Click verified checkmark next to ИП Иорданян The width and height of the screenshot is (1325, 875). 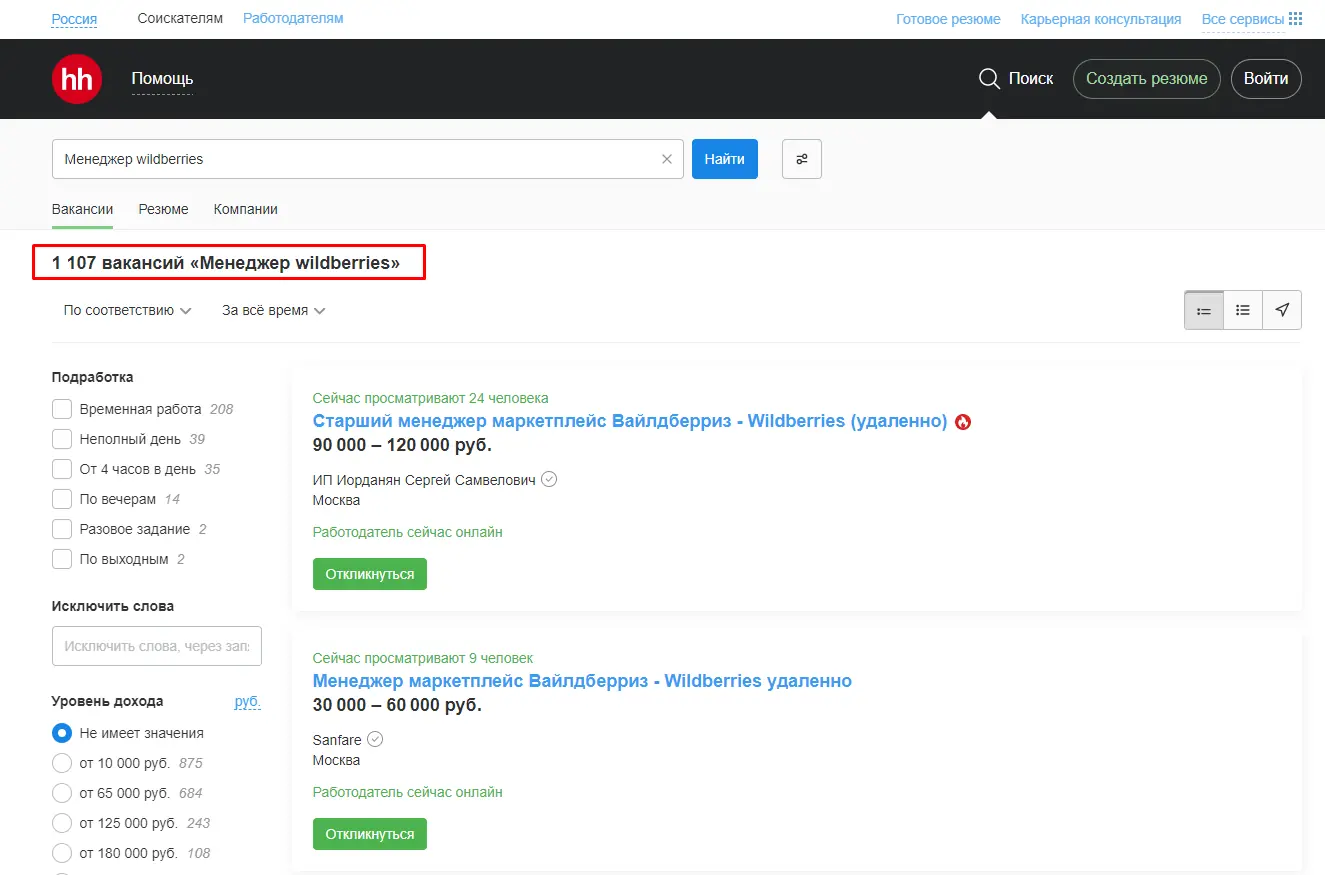(x=549, y=479)
